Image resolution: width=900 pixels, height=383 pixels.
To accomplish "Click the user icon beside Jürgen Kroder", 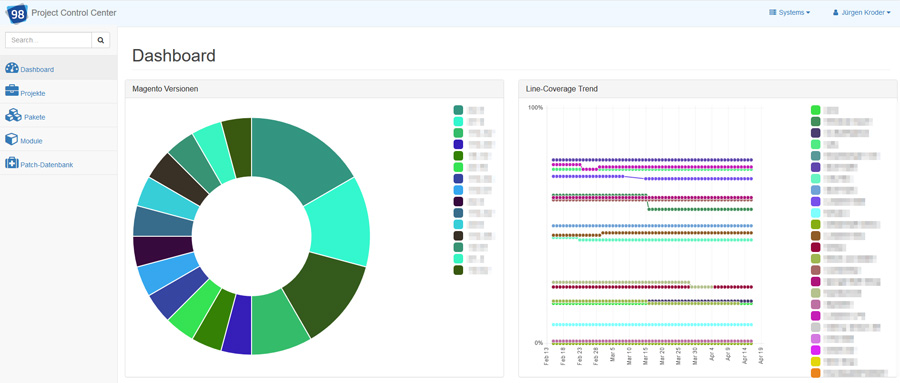I will click(x=836, y=12).
